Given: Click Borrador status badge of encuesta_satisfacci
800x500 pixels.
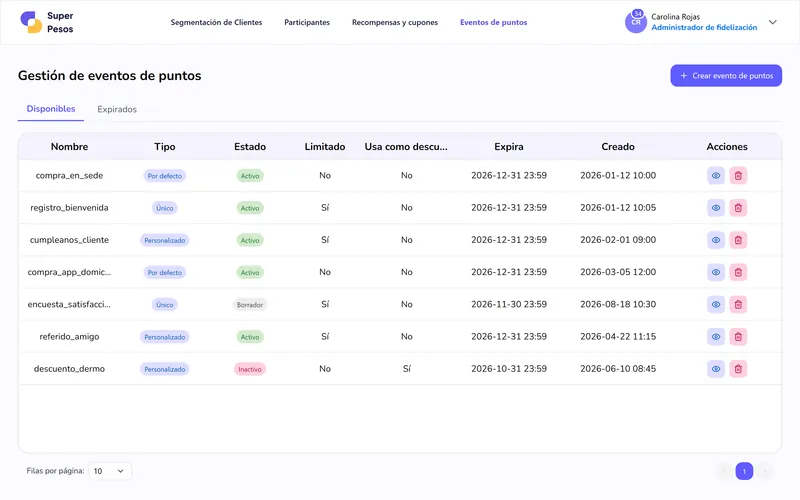Looking at the screenshot, I should click(x=250, y=305).
